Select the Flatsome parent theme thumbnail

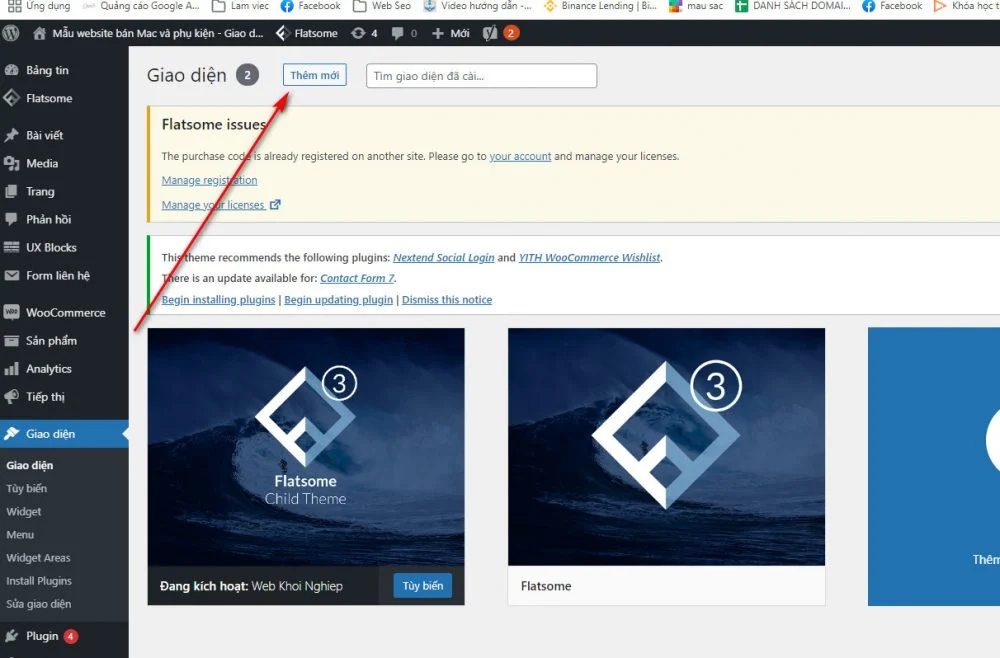pyautogui.click(x=666, y=447)
